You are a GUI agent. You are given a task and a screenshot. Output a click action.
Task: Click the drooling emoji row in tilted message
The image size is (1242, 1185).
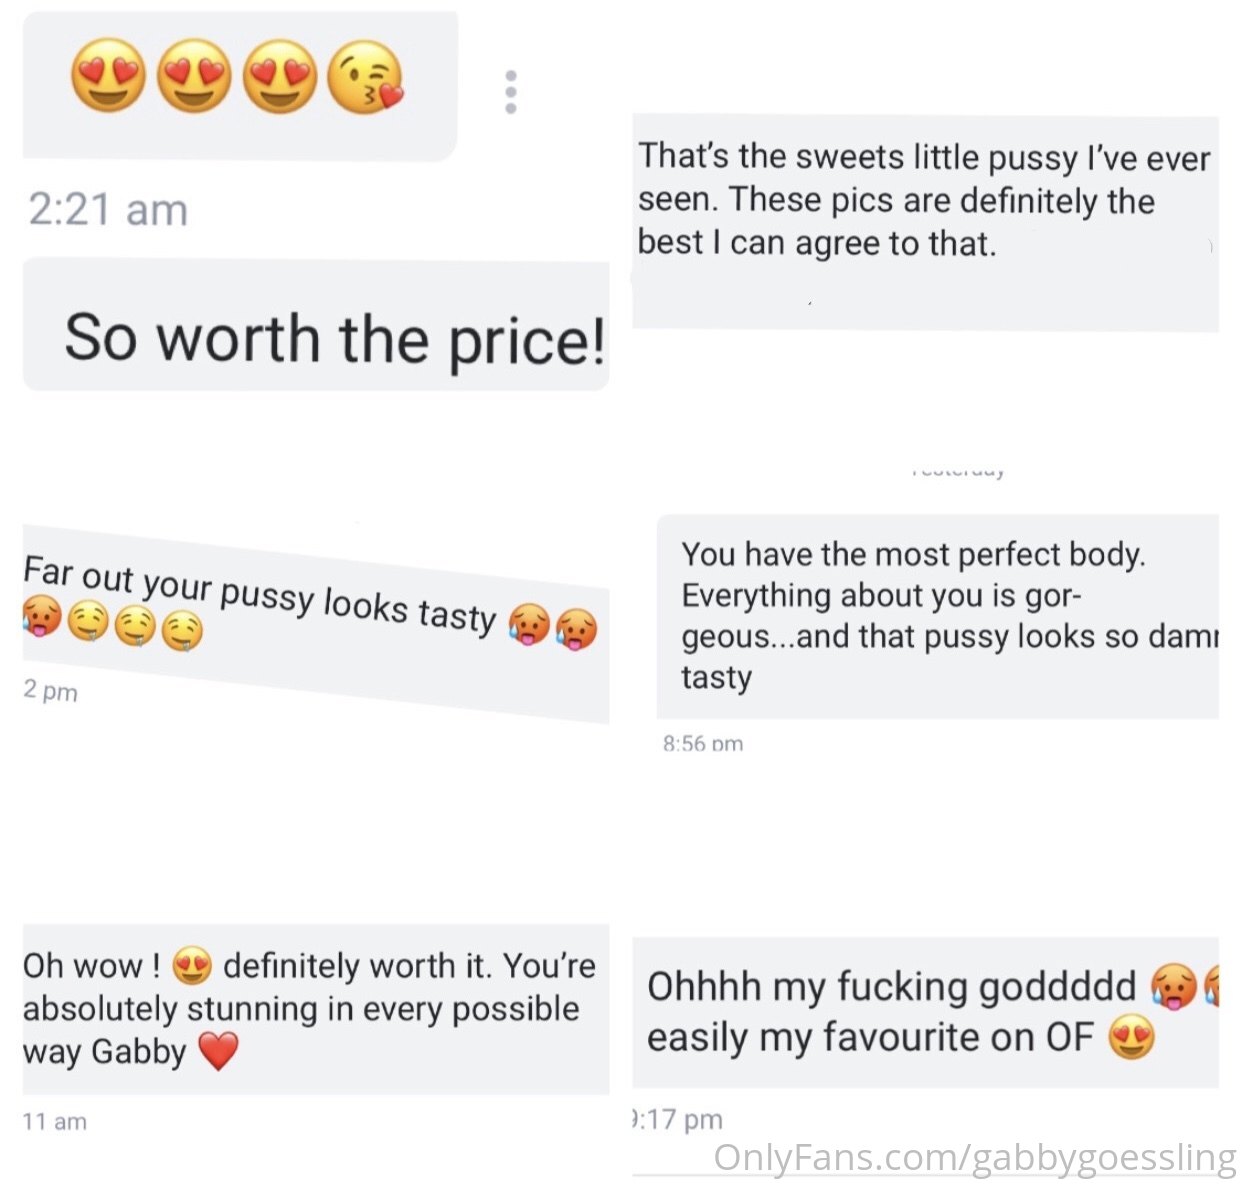(x=136, y=626)
